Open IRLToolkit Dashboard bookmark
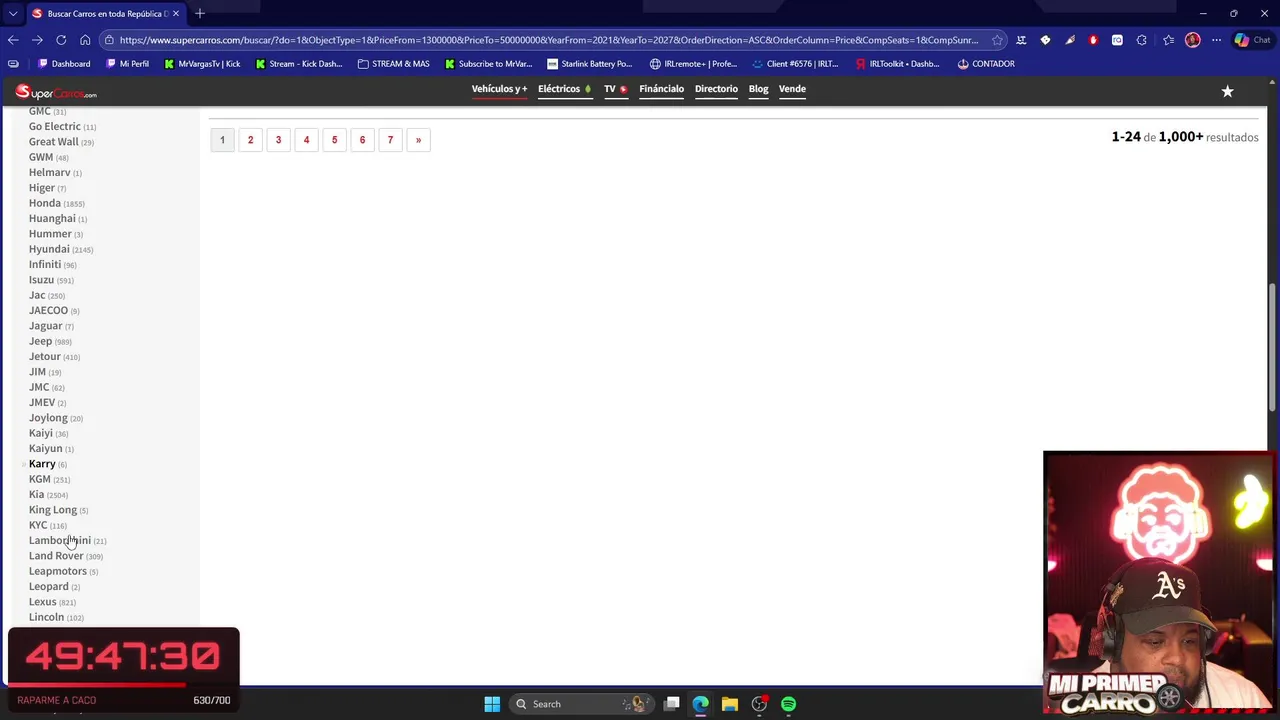The width and height of the screenshot is (1280, 720). [897, 64]
